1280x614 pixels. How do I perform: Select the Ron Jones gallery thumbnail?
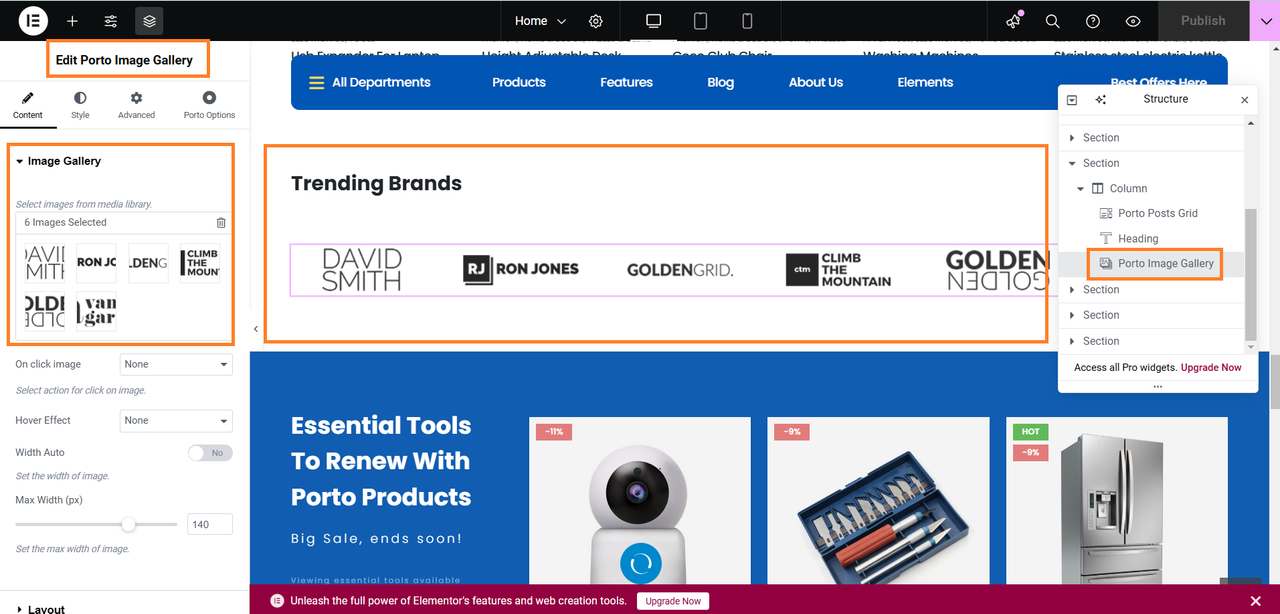[x=97, y=263]
